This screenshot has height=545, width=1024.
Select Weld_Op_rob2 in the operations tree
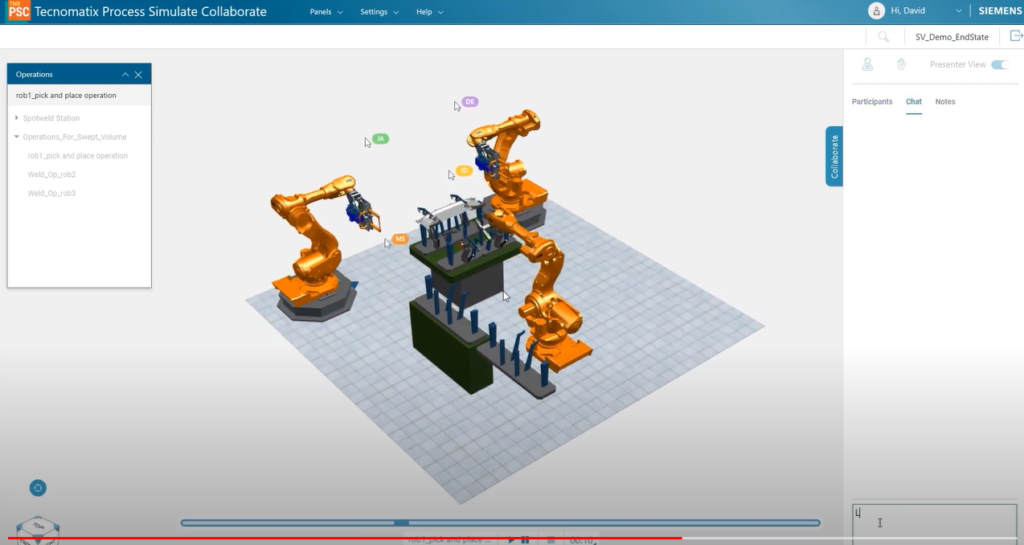click(x=52, y=174)
